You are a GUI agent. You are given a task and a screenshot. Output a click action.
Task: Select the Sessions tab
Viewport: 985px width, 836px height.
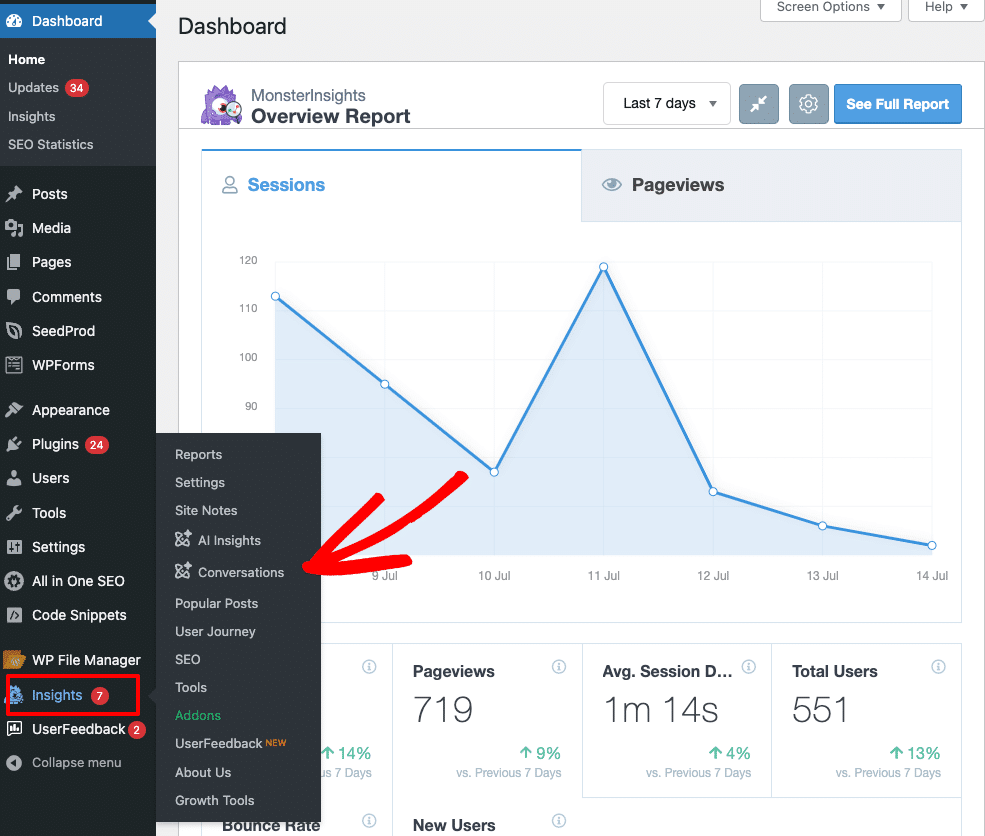coord(286,185)
